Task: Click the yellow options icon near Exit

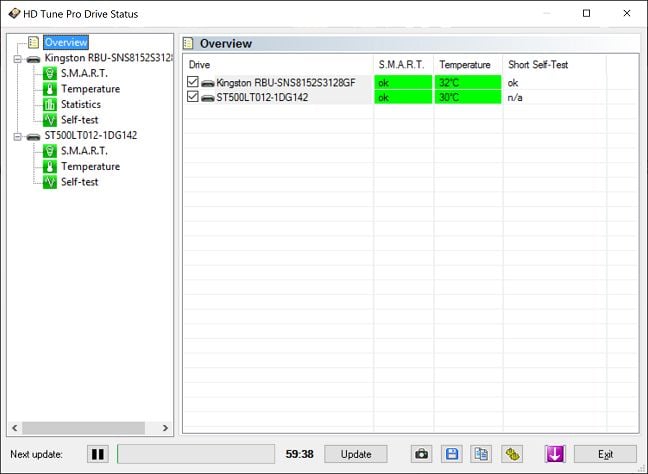Action: [x=512, y=454]
